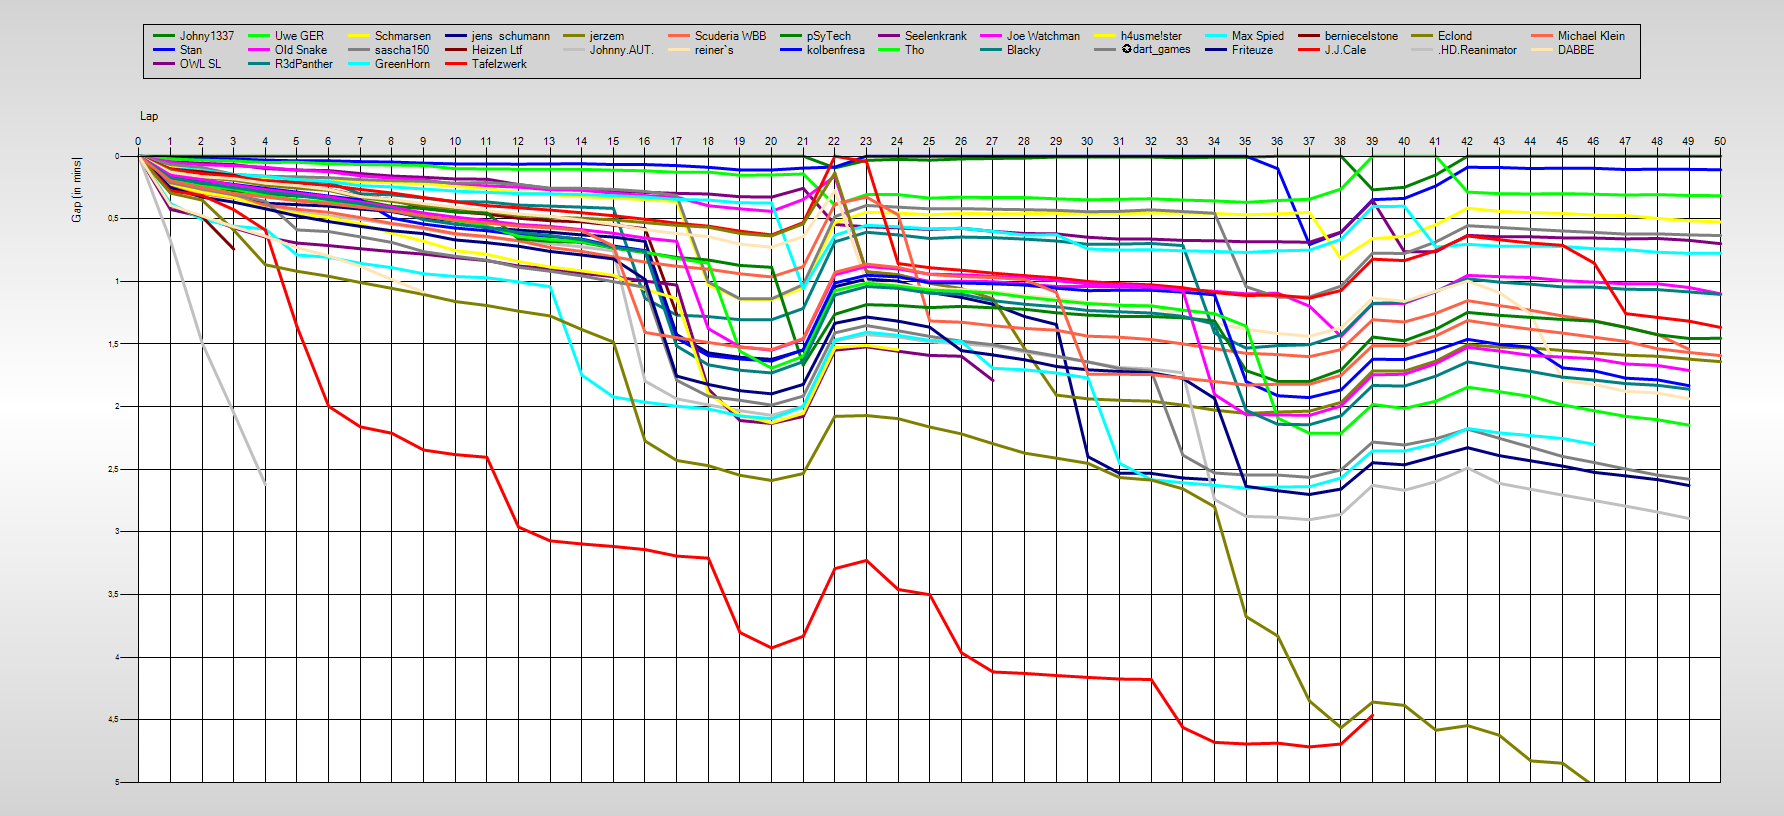Select the .HD.Reanimator legend entry
Viewport: 1784px width, 816px height.
click(1476, 50)
